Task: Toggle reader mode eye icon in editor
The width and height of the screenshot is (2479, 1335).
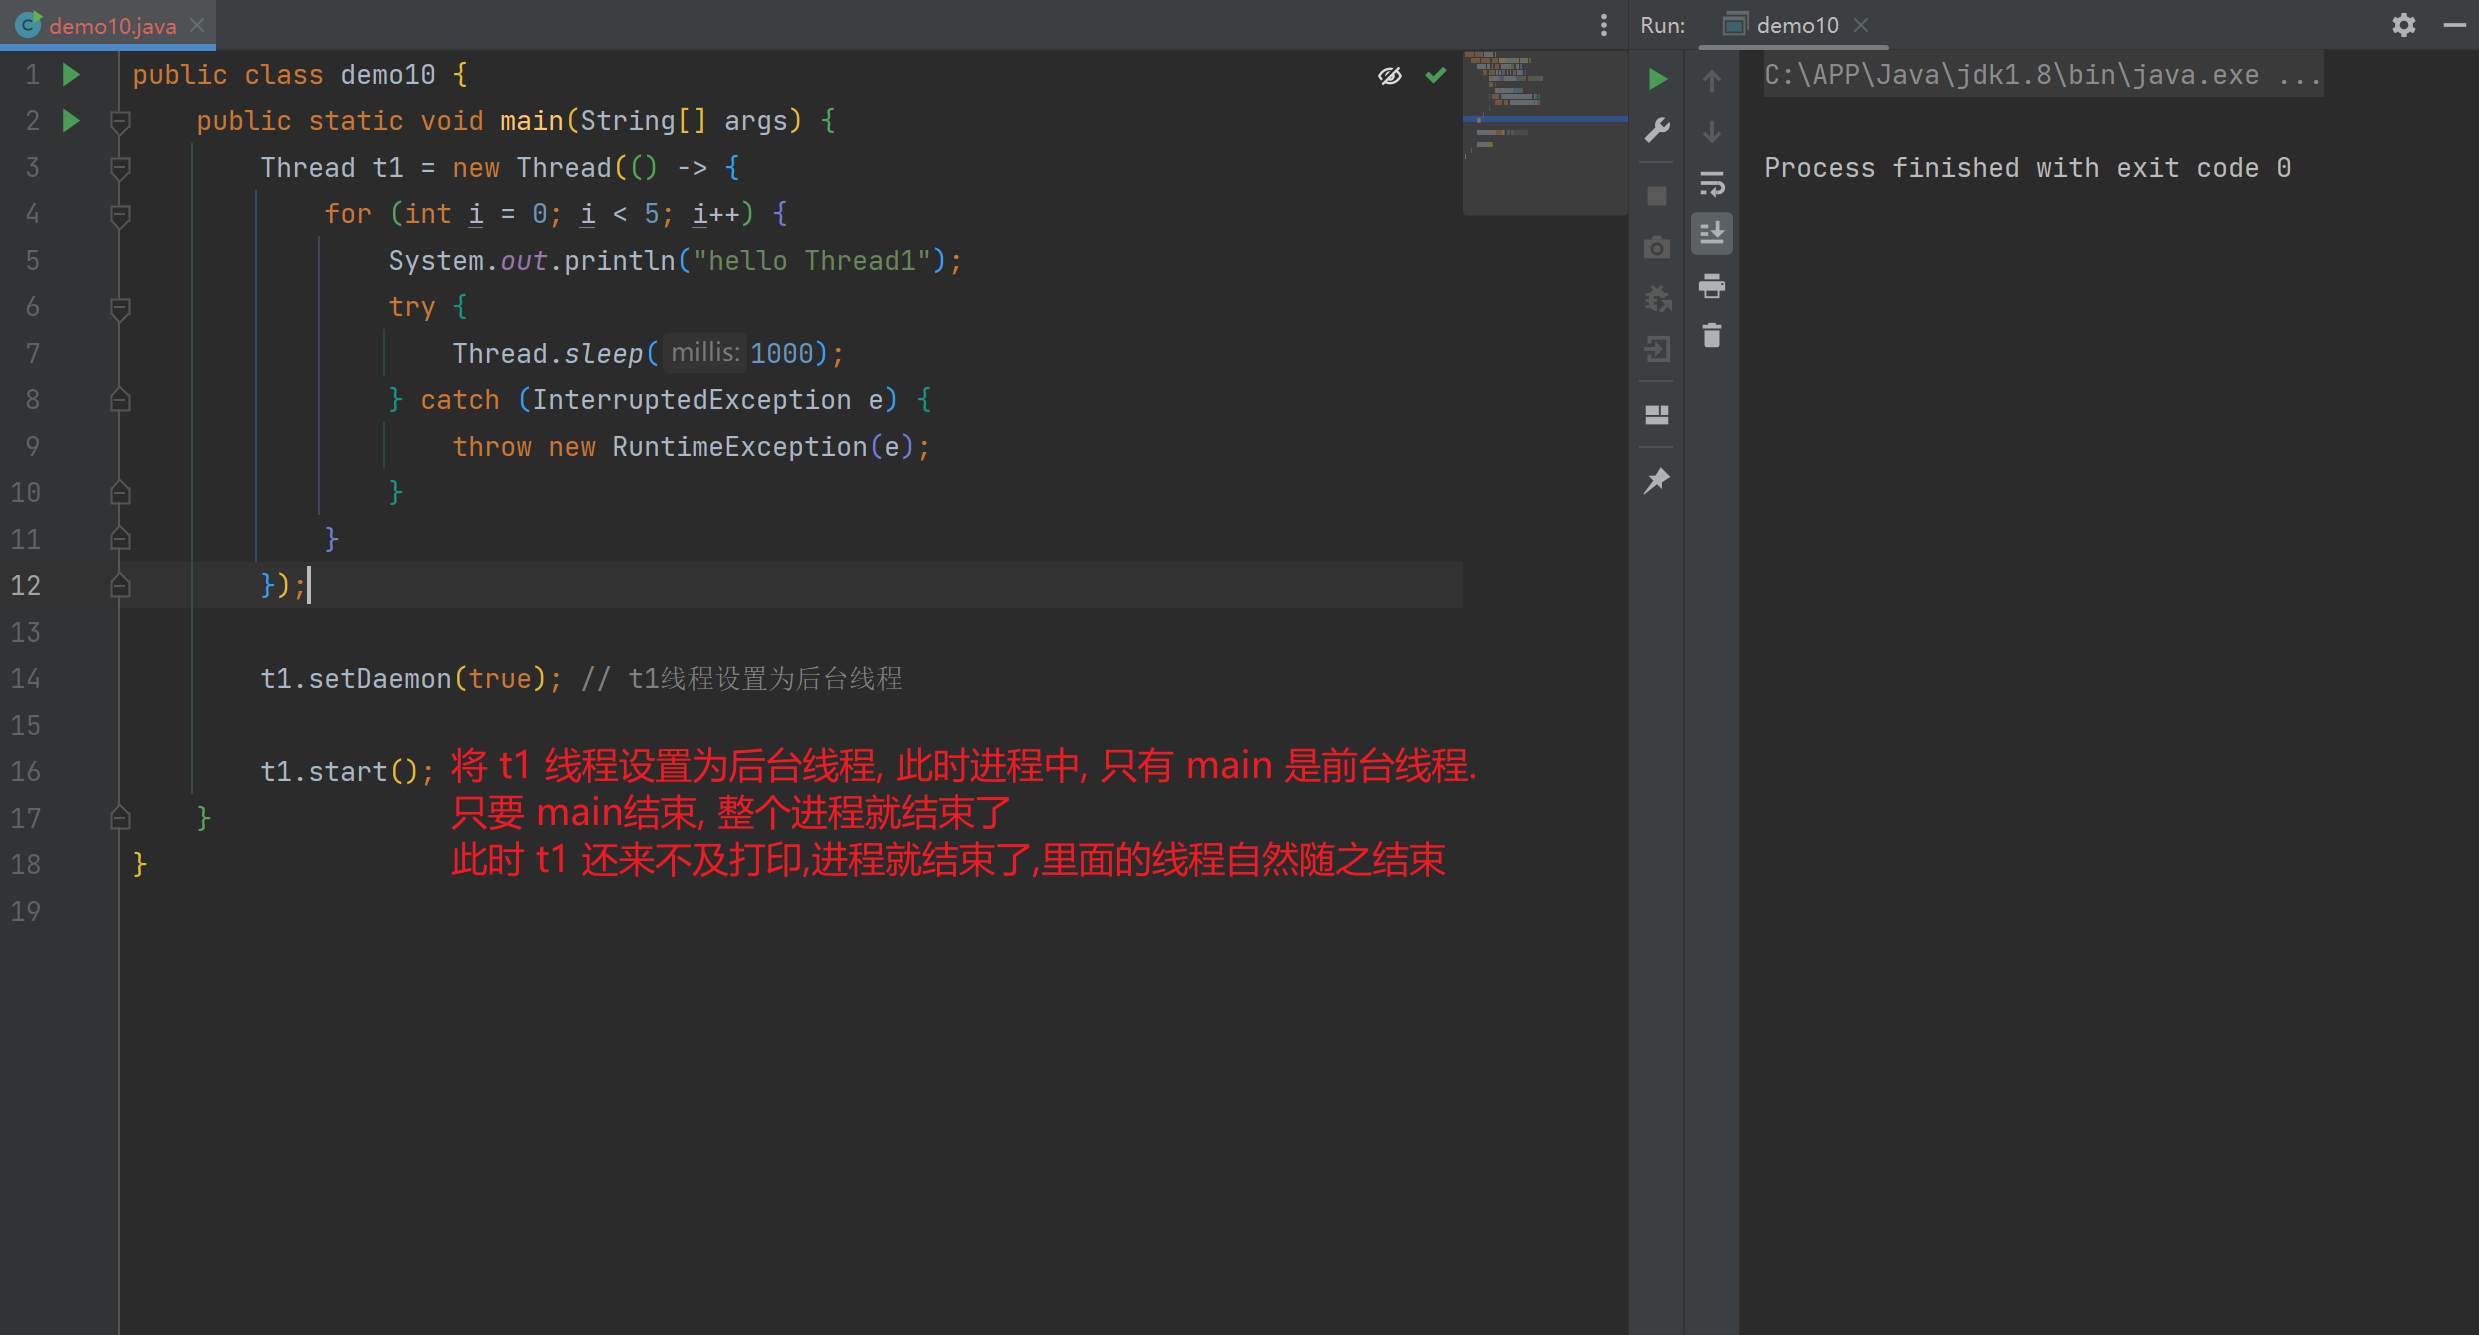Action: point(1390,76)
